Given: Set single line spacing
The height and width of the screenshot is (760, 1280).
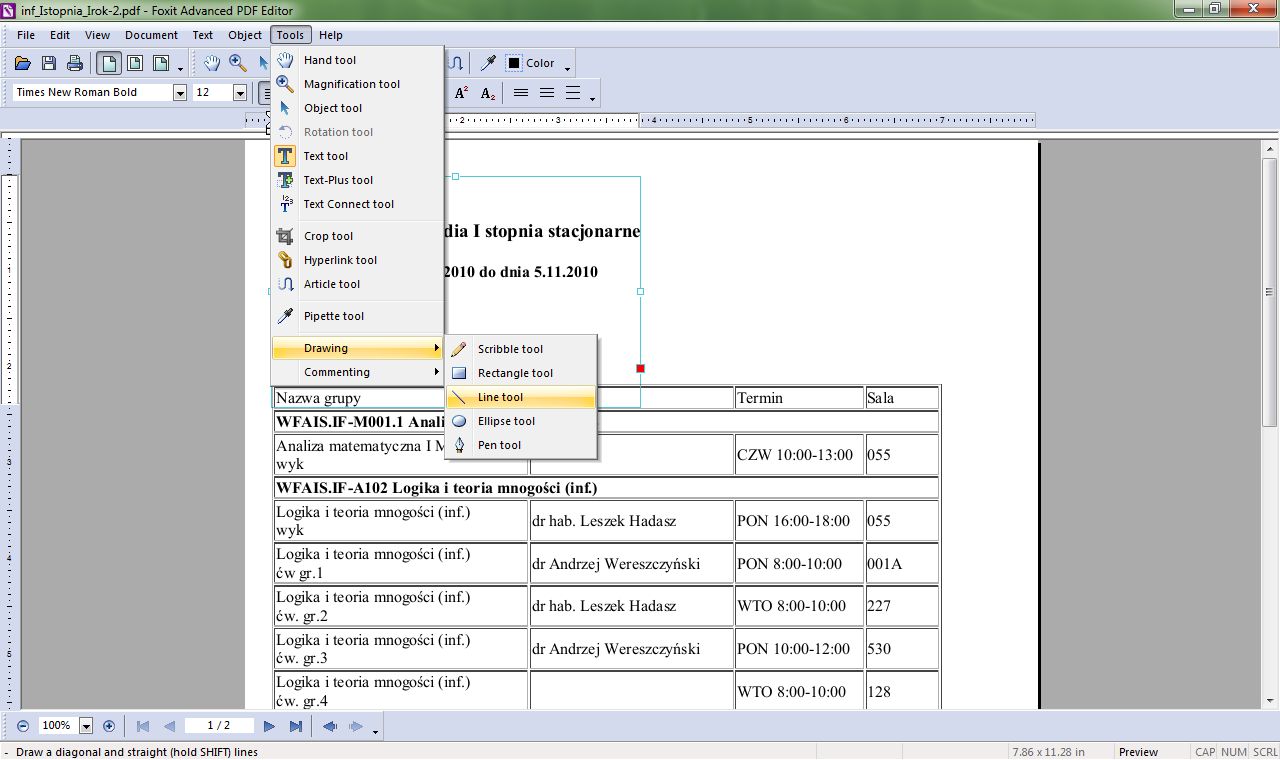Looking at the screenshot, I should click(521, 93).
